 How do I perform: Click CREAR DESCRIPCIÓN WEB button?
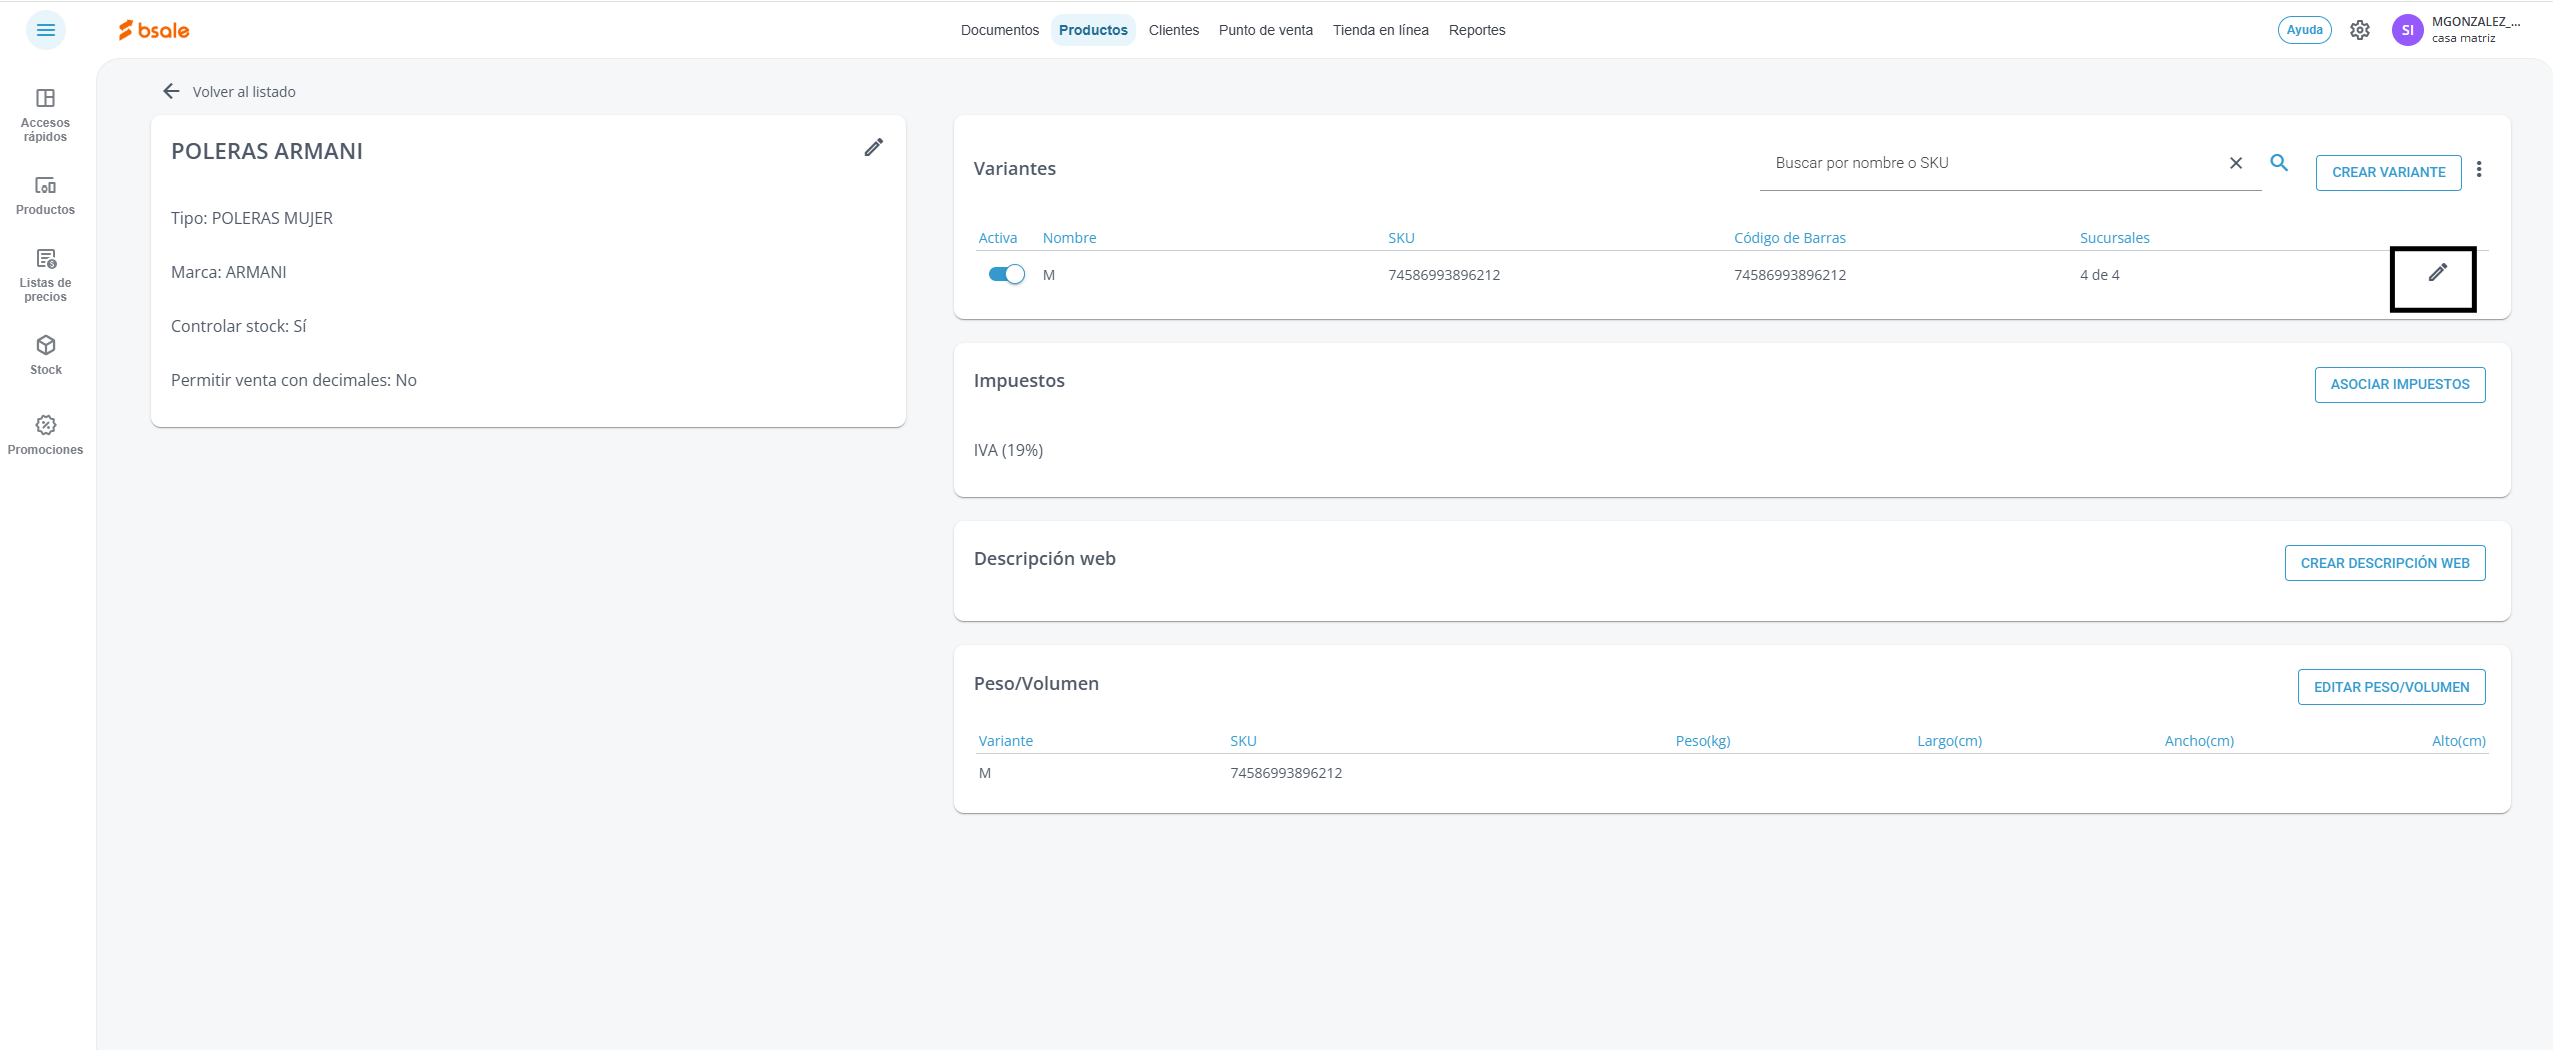tap(2385, 563)
